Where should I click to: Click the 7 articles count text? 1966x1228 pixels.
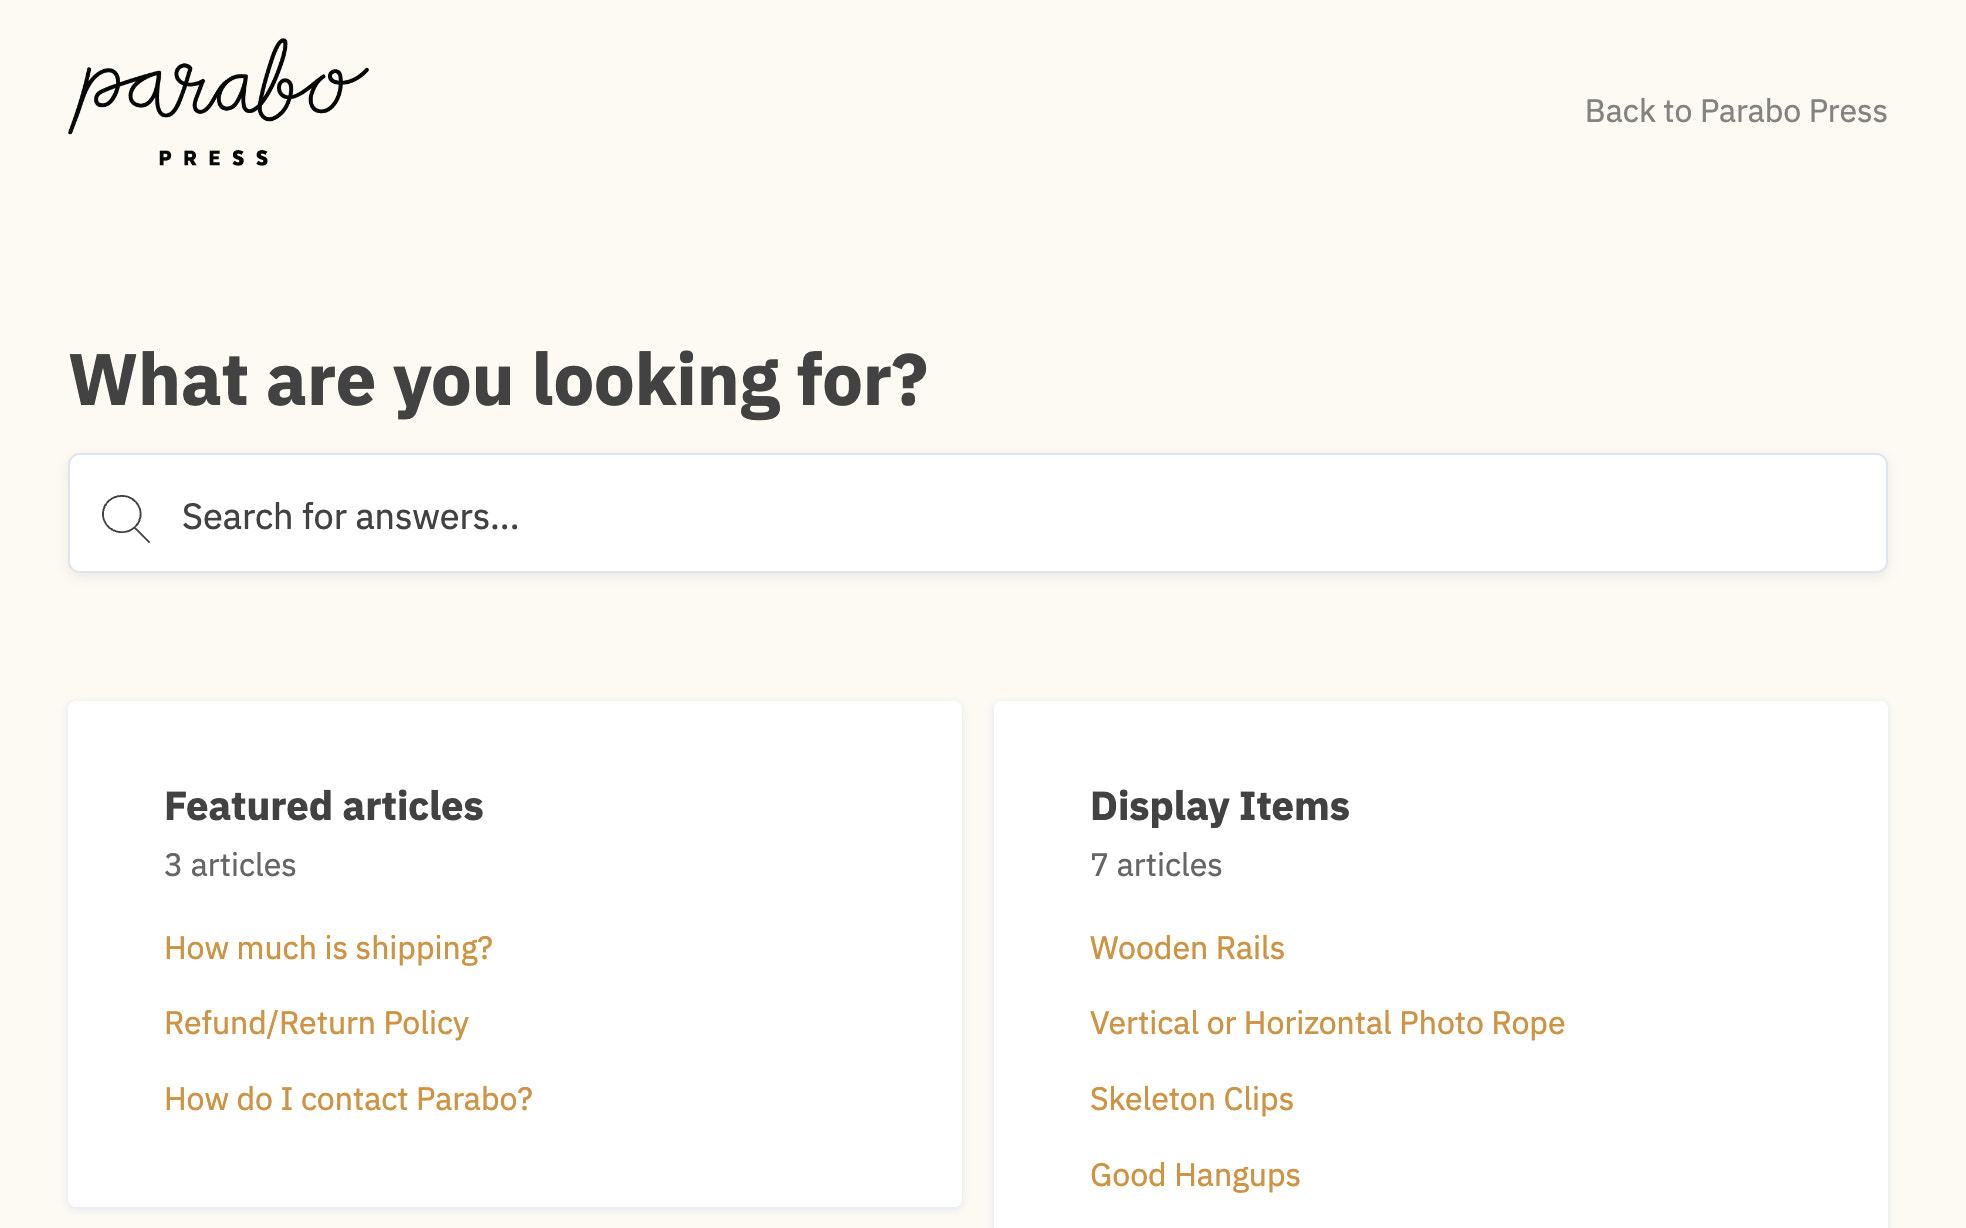point(1155,865)
